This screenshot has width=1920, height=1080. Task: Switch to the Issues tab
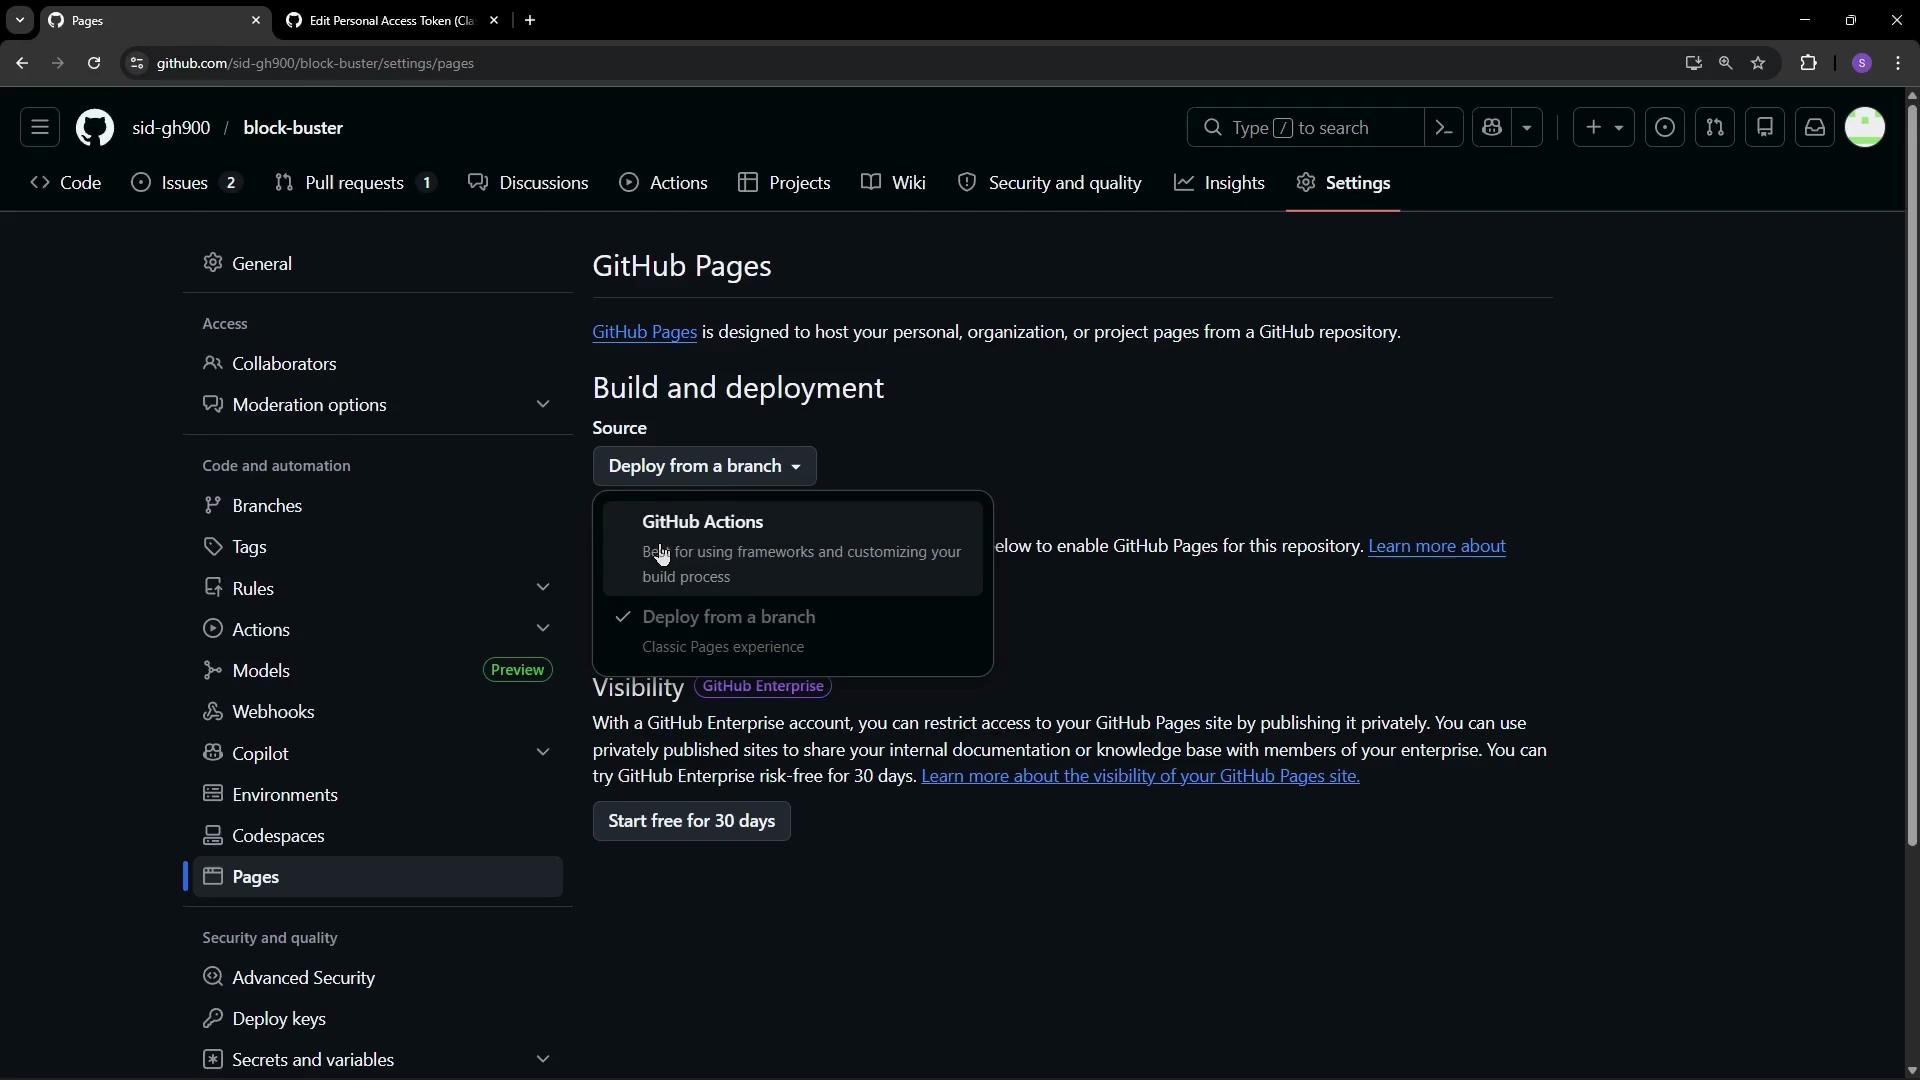coord(187,183)
